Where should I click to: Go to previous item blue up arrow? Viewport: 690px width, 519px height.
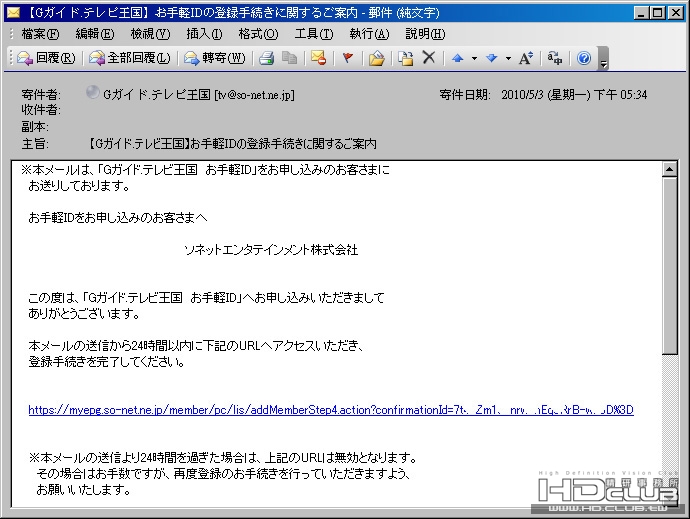tap(458, 58)
